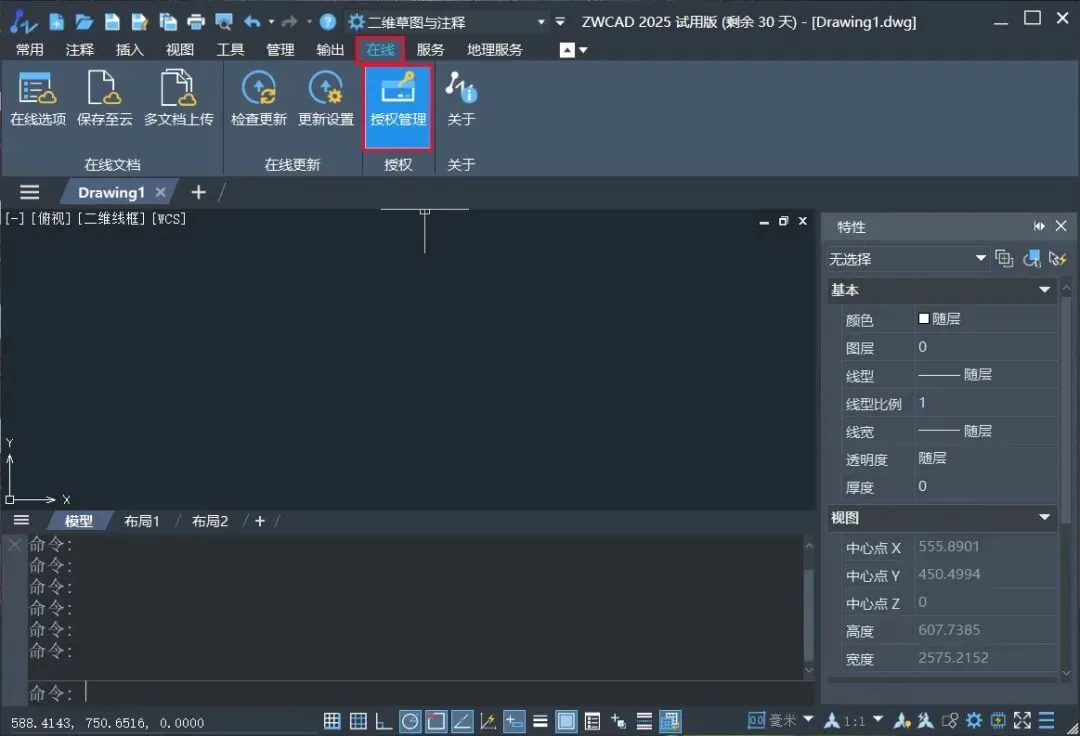Click plus to add new drawing tab

coord(198,192)
